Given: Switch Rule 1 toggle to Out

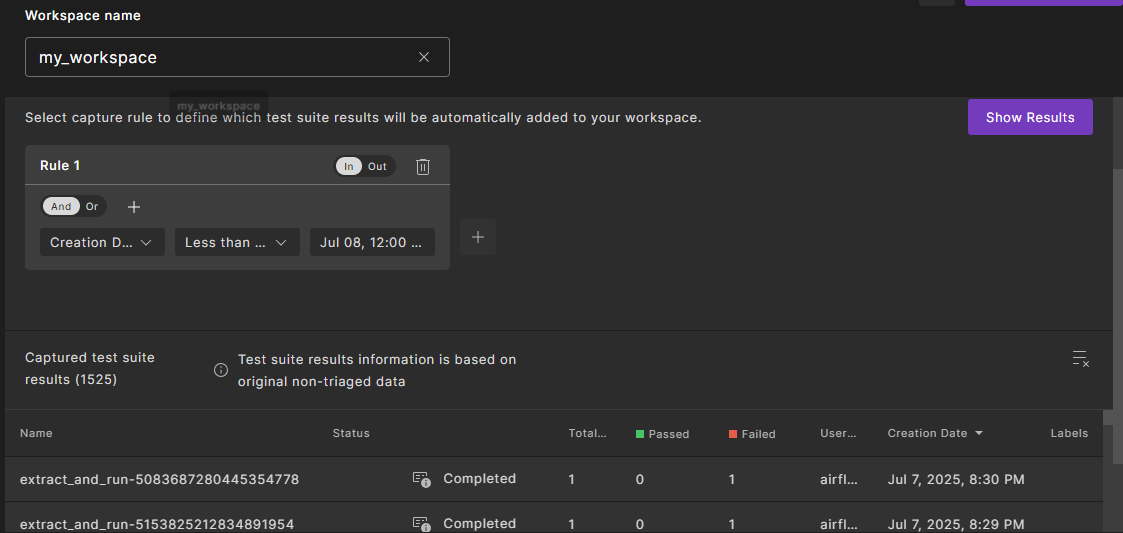Looking at the screenshot, I should pyautogui.click(x=377, y=167).
